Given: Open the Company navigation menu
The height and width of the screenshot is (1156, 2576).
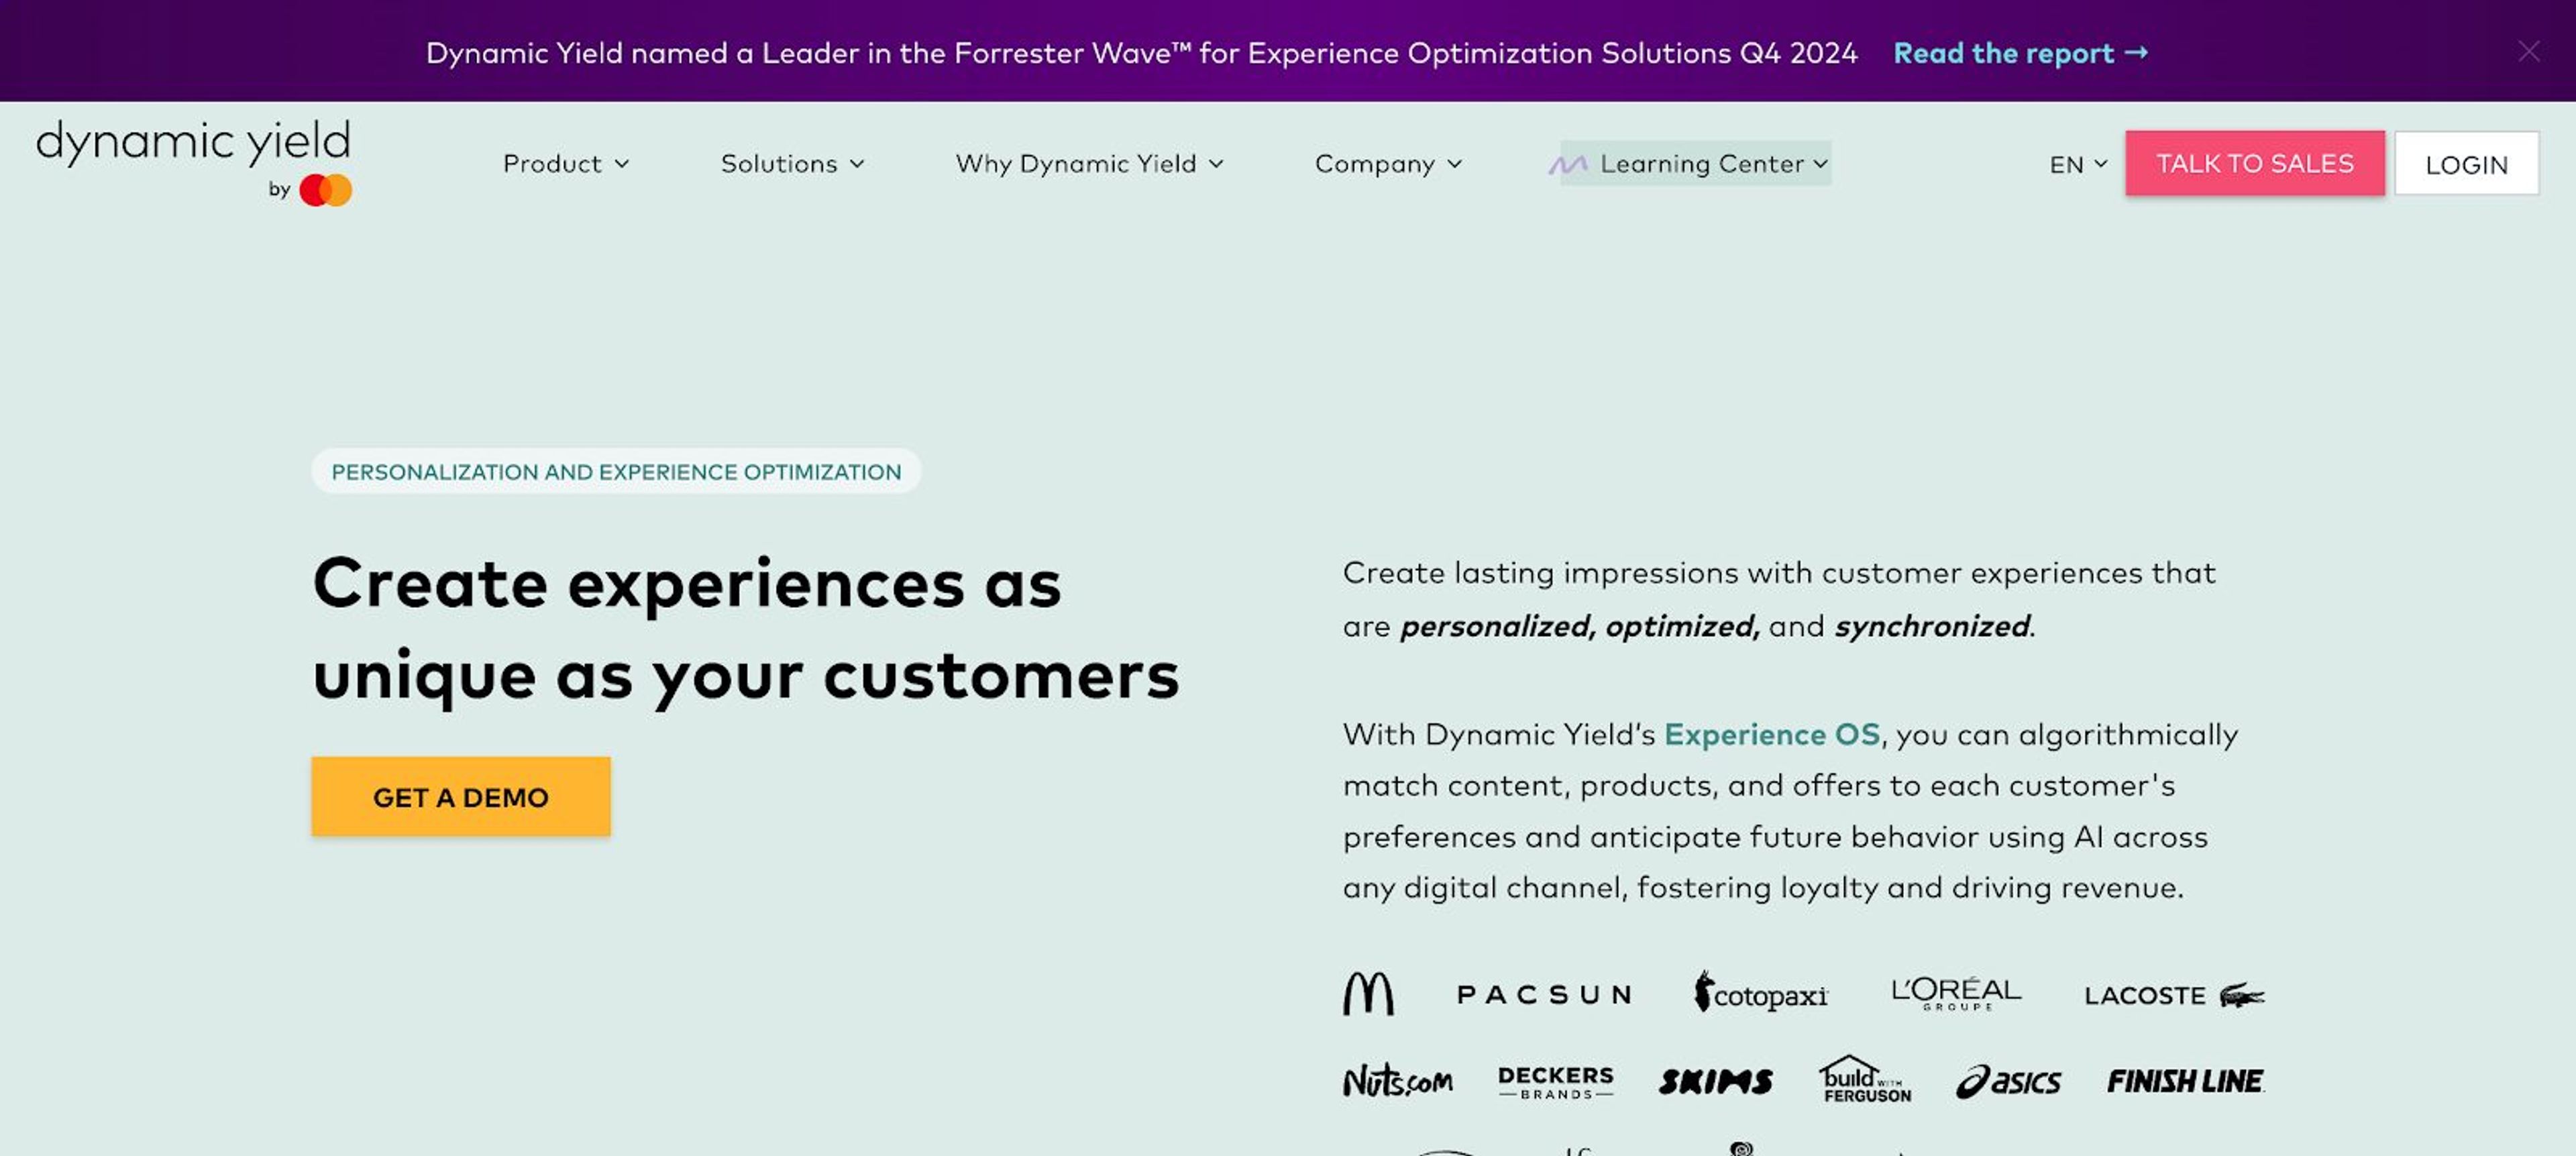Looking at the screenshot, I should (x=1388, y=163).
